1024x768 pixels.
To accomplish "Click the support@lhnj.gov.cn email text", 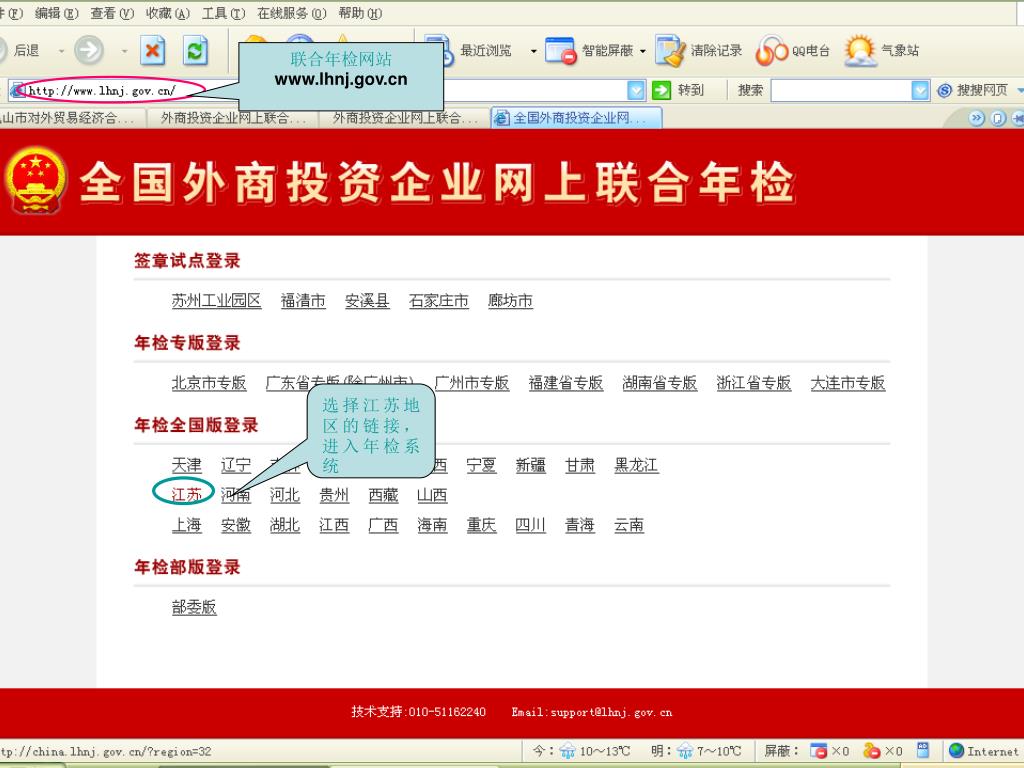I will [611, 712].
